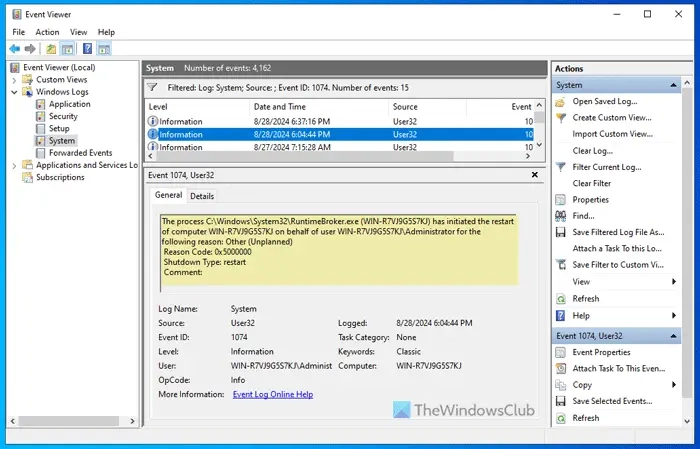Expand Applications and Services Logs node
700x449 pixels.
(14, 165)
